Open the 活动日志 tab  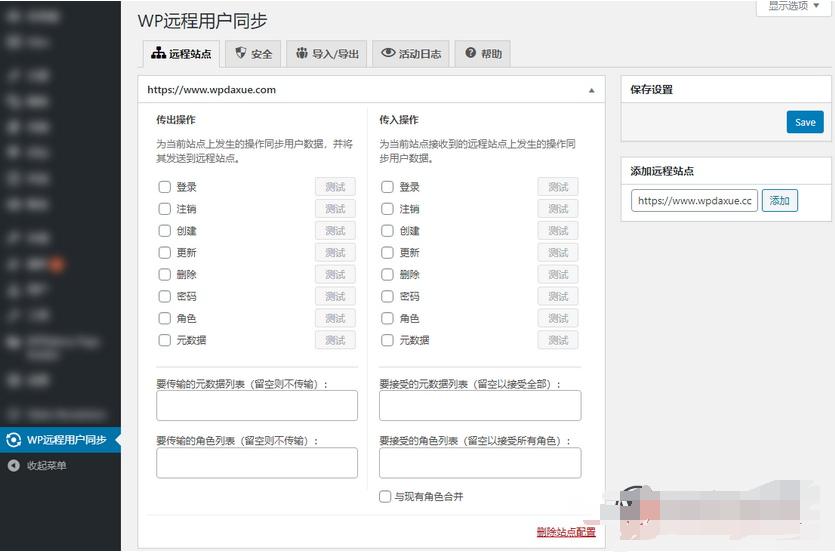click(x=411, y=54)
